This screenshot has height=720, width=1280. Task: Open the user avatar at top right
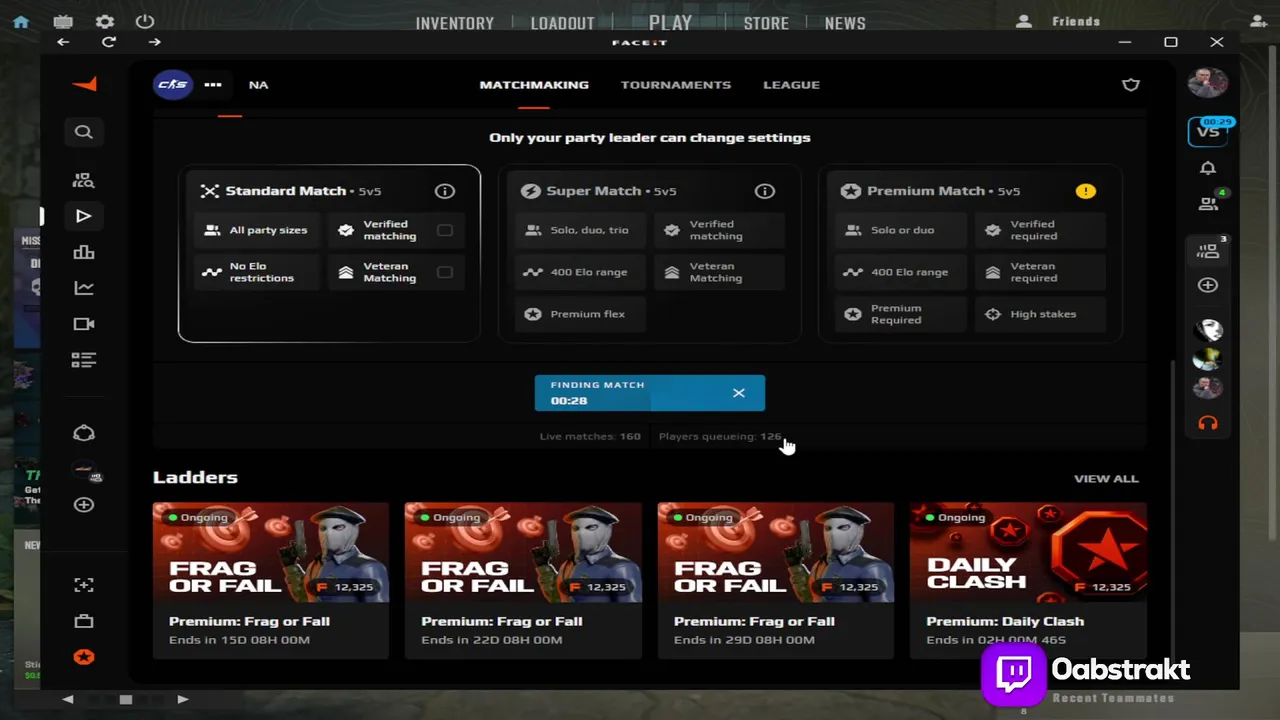[x=1208, y=83]
